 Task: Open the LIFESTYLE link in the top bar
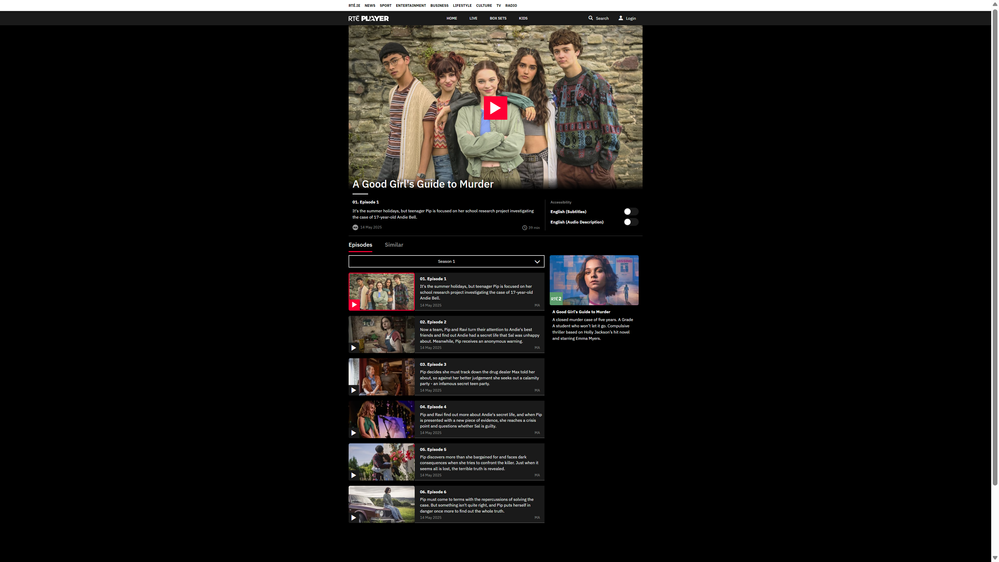[463, 5]
